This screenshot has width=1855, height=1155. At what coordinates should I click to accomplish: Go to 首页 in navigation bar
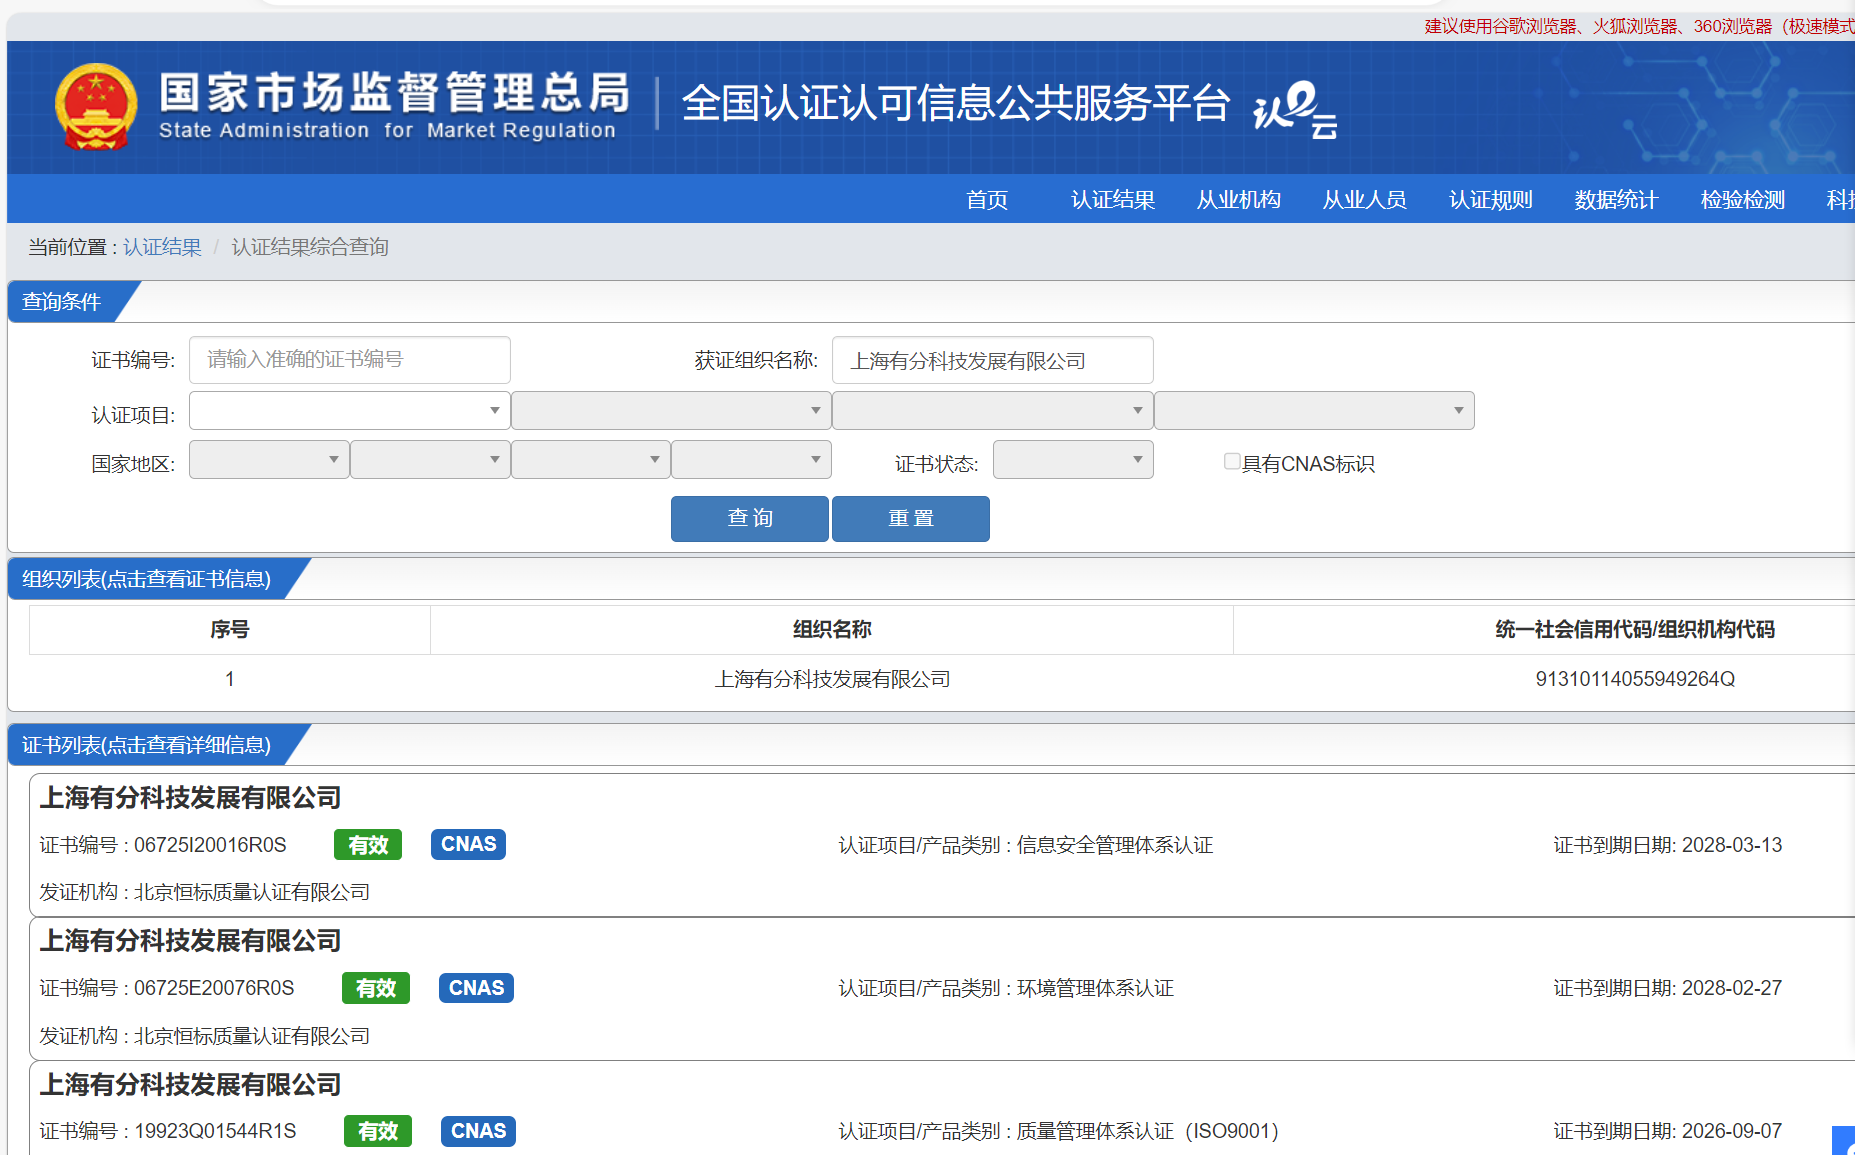pos(987,200)
